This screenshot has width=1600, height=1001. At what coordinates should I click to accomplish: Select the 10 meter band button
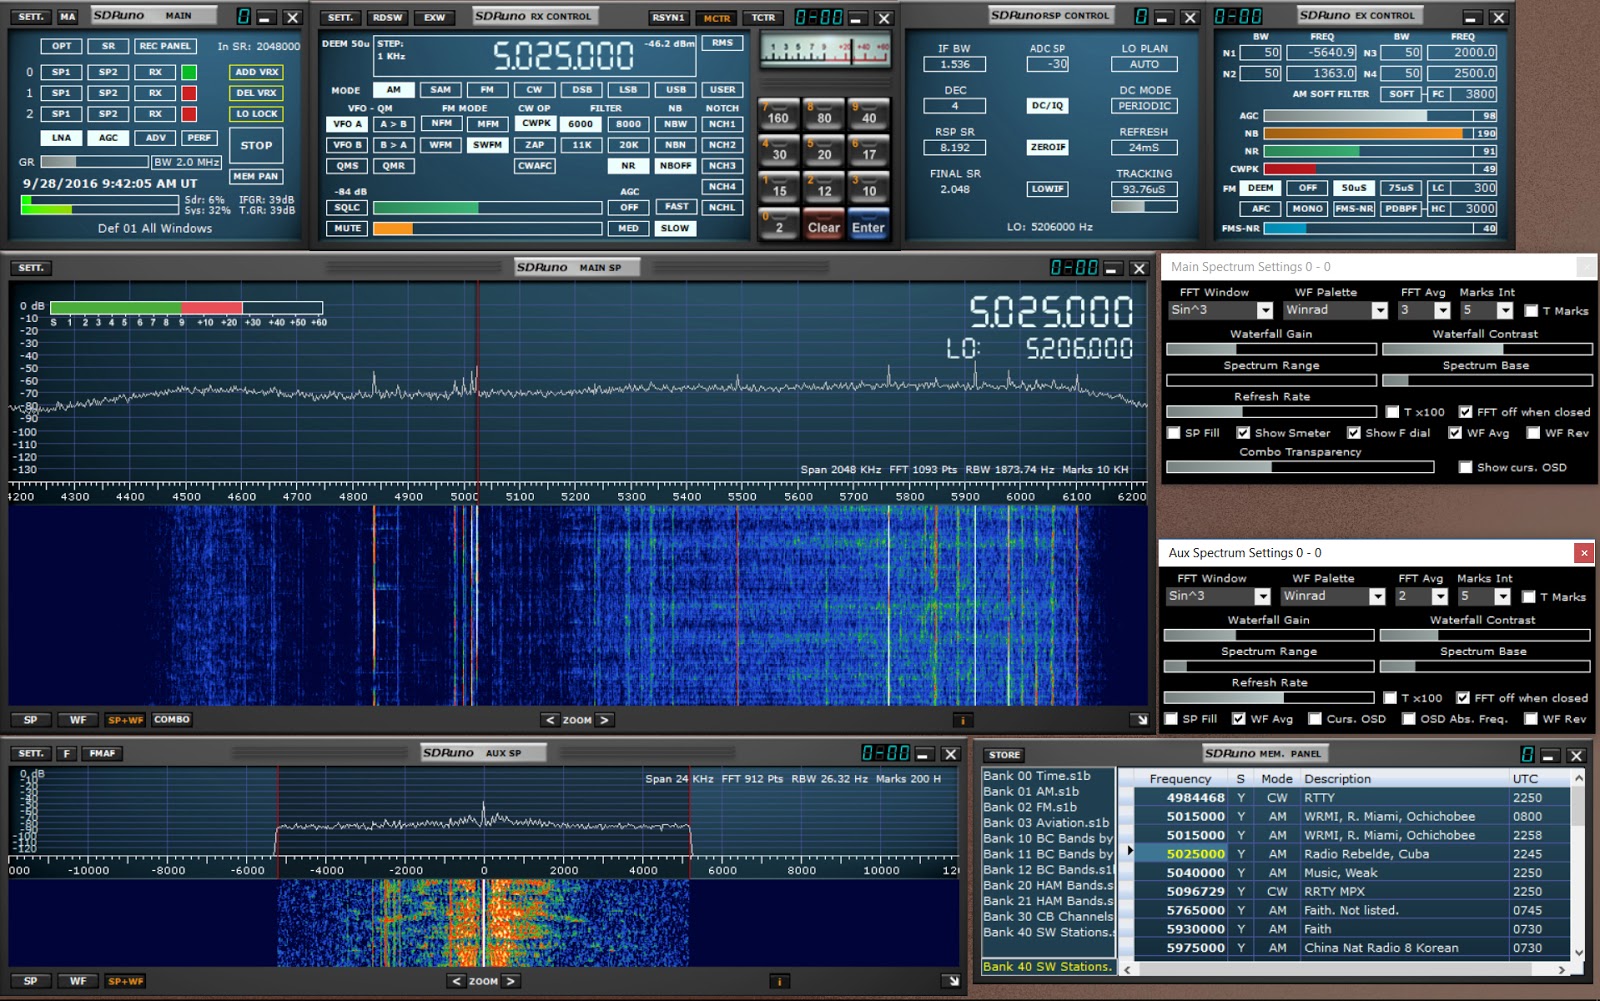(869, 187)
